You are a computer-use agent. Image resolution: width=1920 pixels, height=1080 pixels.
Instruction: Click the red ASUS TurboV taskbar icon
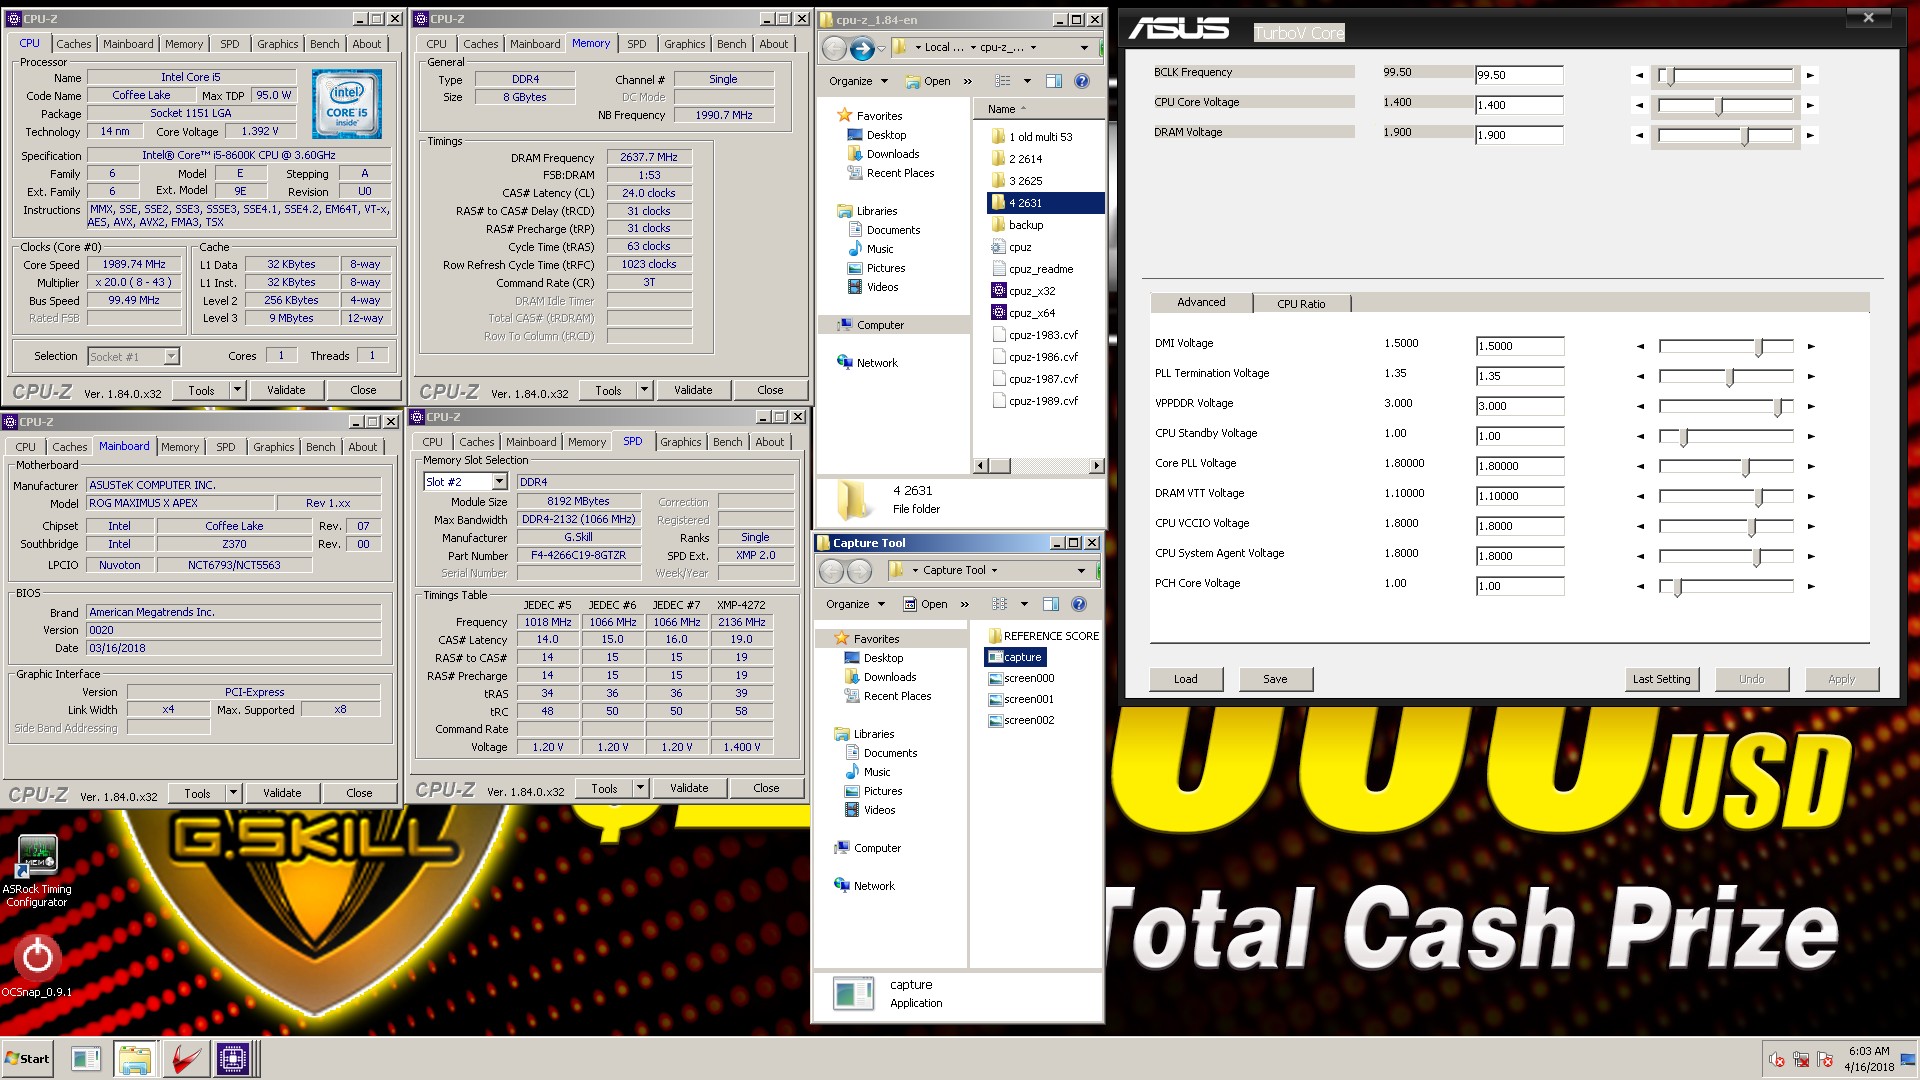(184, 1059)
